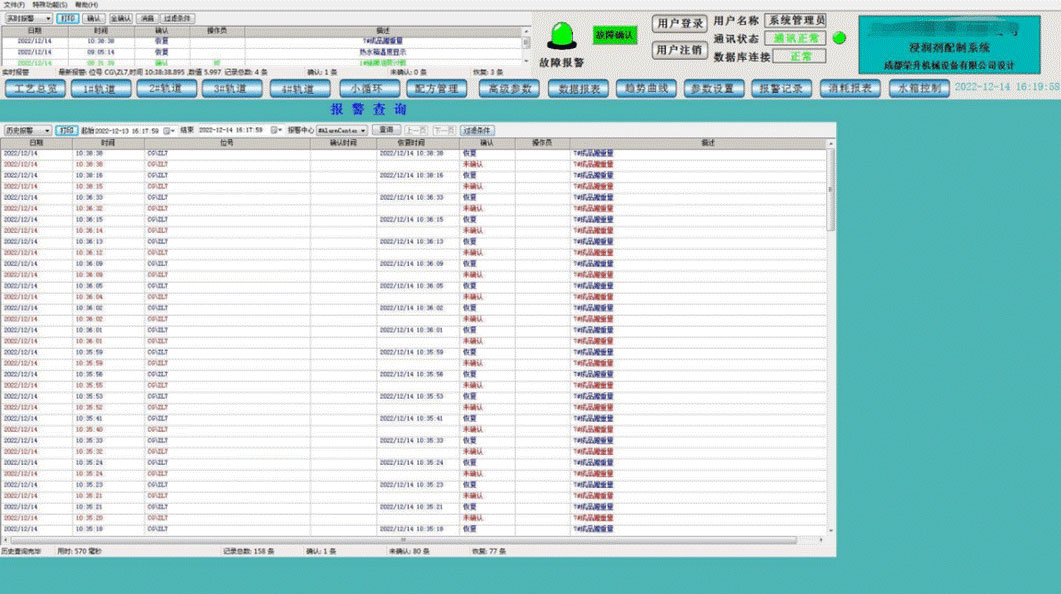Click 全确认 in the real-time alarm toolbar

119,18
